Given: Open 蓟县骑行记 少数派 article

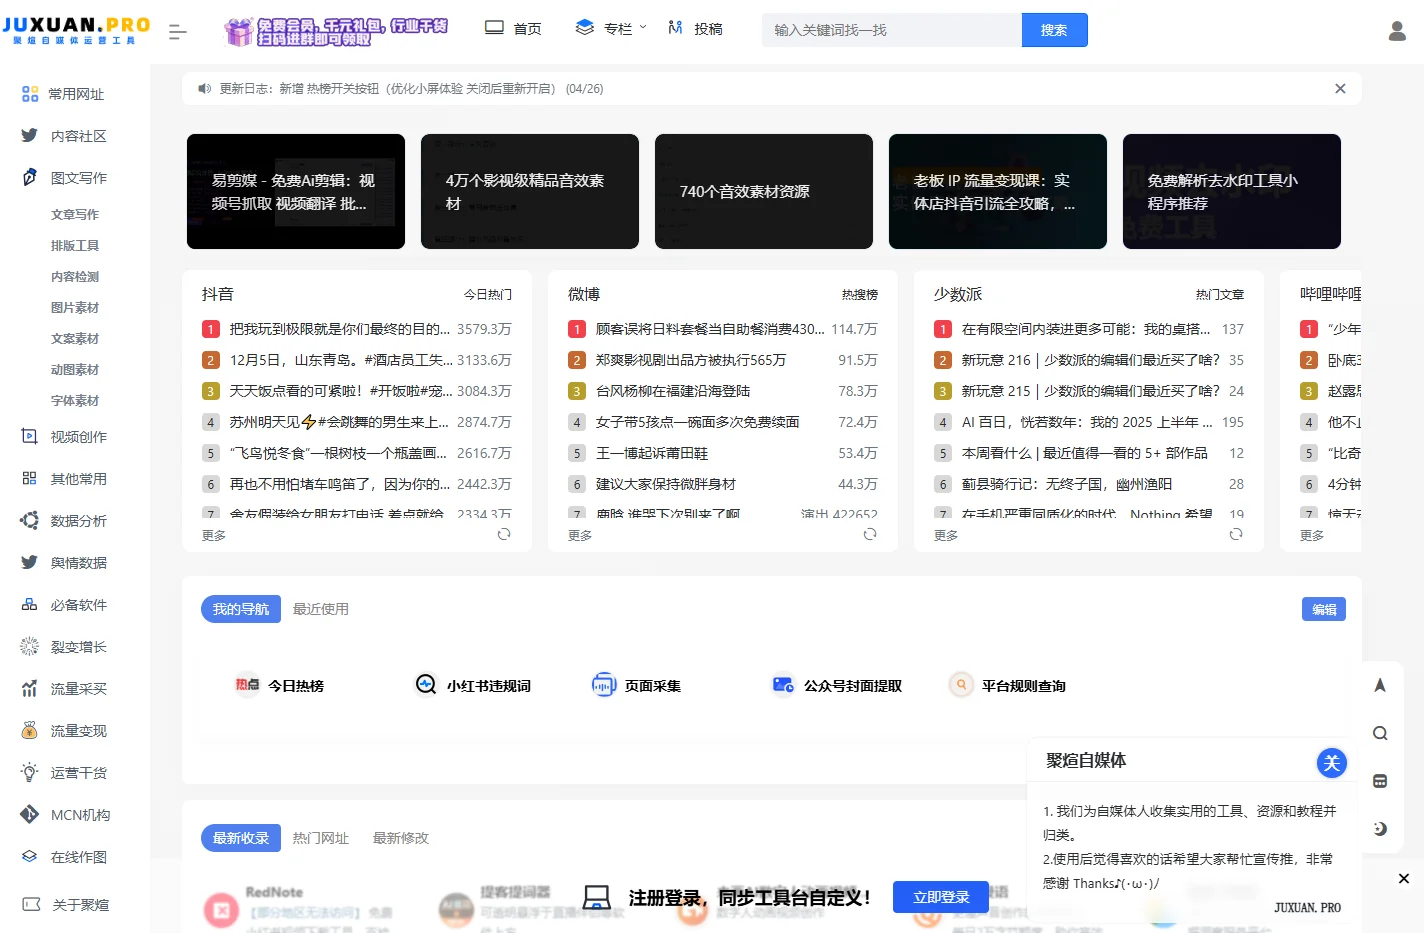Looking at the screenshot, I should (1067, 484).
